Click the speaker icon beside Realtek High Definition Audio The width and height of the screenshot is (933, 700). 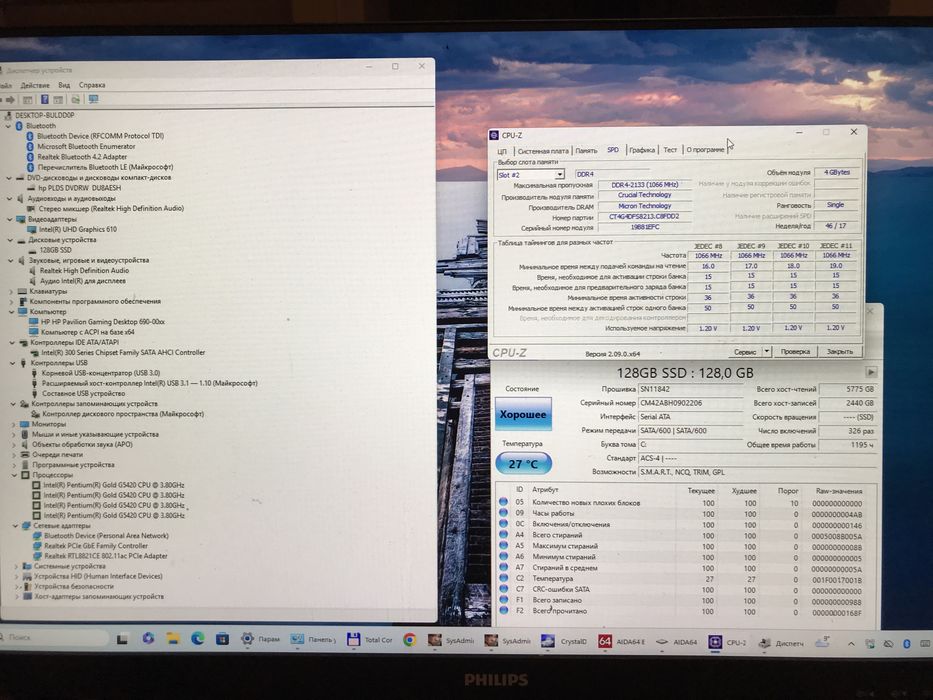[x=33, y=270]
